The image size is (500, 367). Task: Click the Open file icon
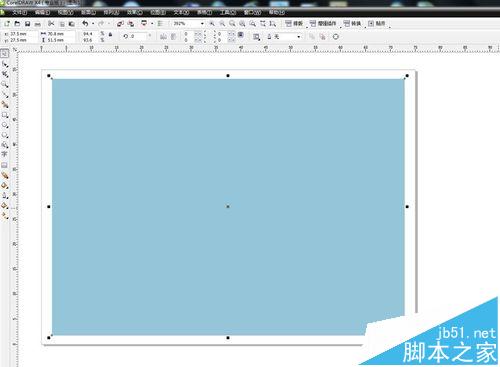tap(17, 24)
